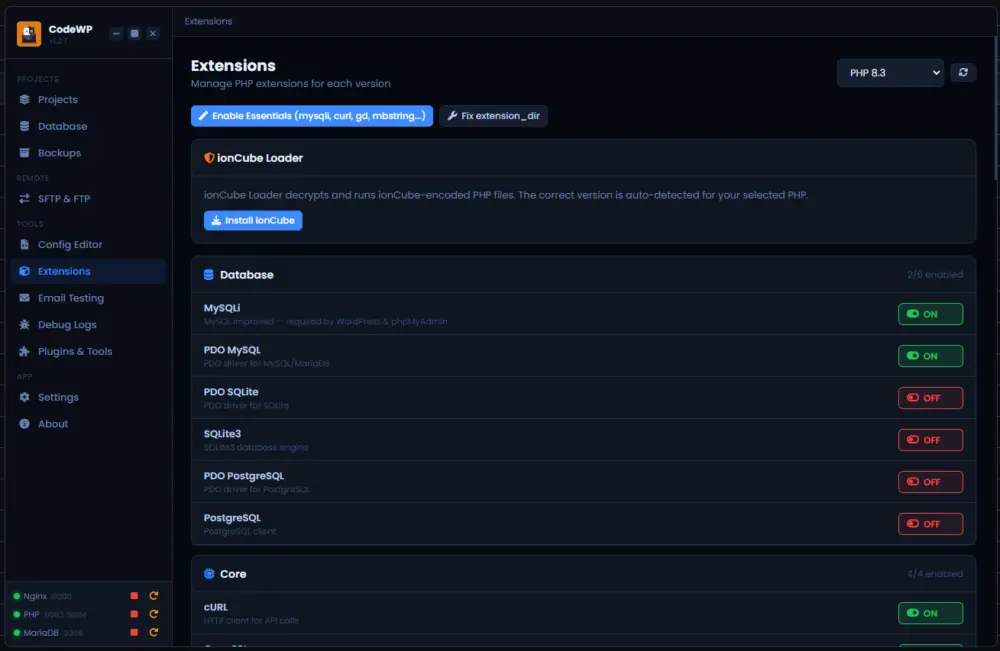
Task: Click Fix extension_dir button
Action: click(x=493, y=116)
